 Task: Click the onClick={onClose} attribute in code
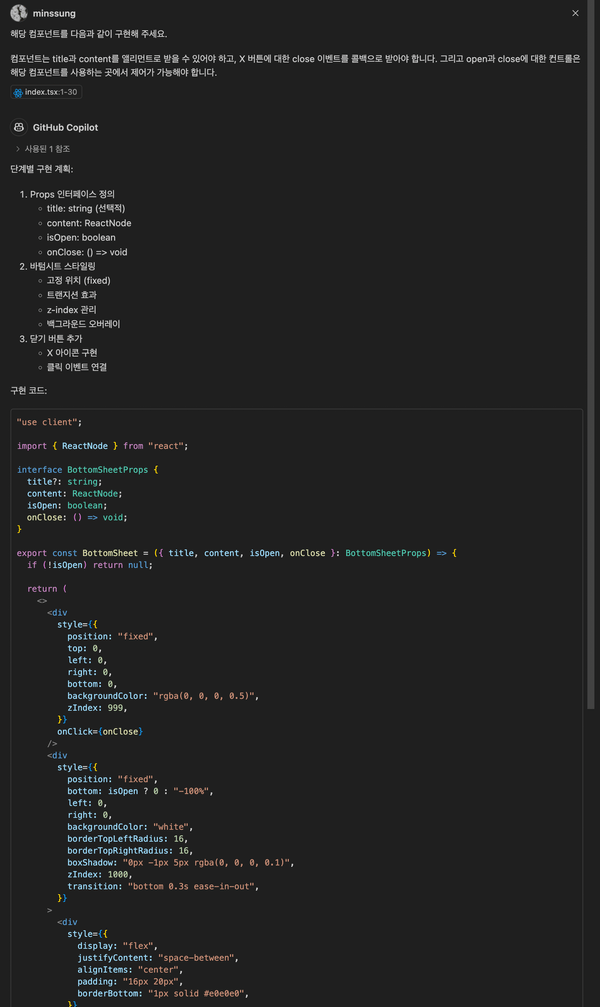[x=99, y=731]
